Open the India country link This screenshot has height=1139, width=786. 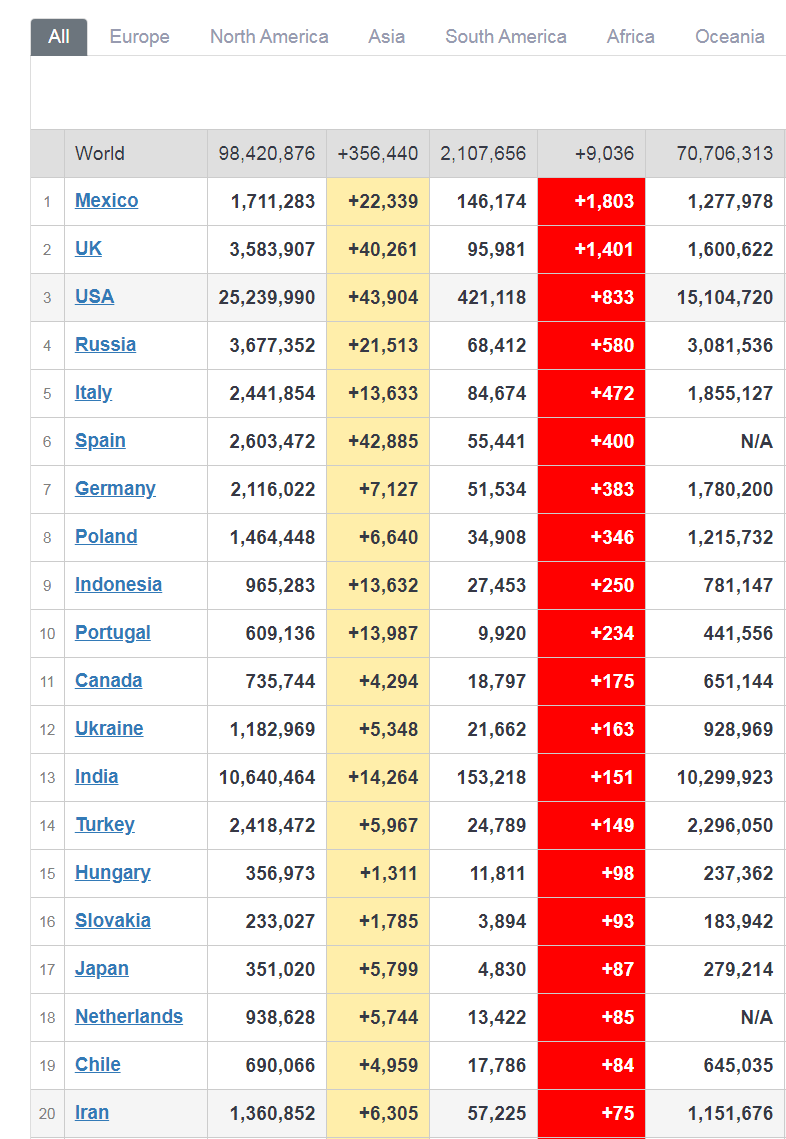click(96, 777)
